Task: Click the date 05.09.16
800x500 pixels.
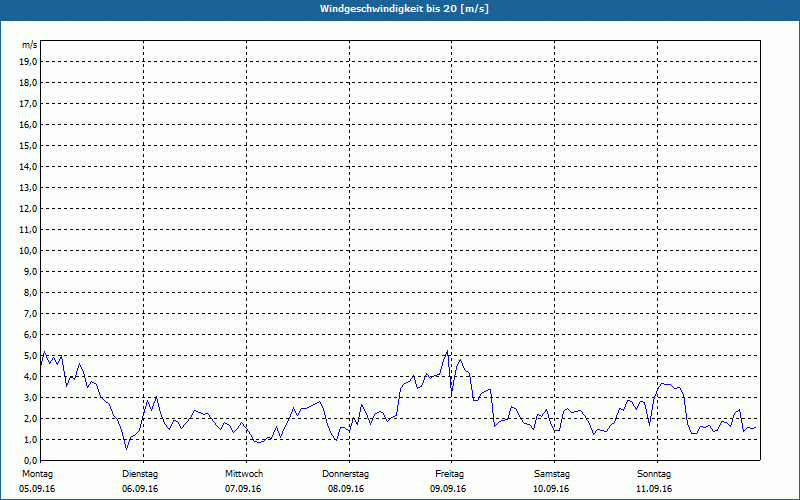Action: [37, 489]
